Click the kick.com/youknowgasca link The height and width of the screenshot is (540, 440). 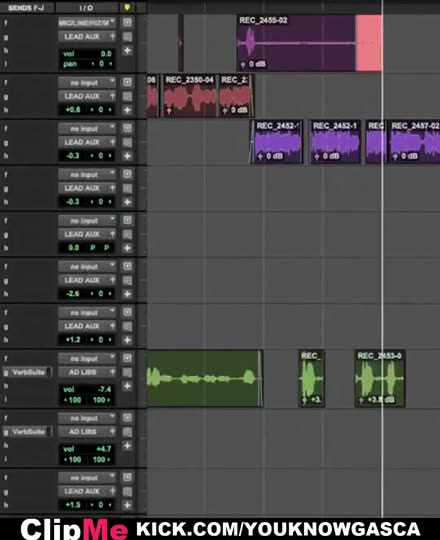pyautogui.click(x=278, y=529)
